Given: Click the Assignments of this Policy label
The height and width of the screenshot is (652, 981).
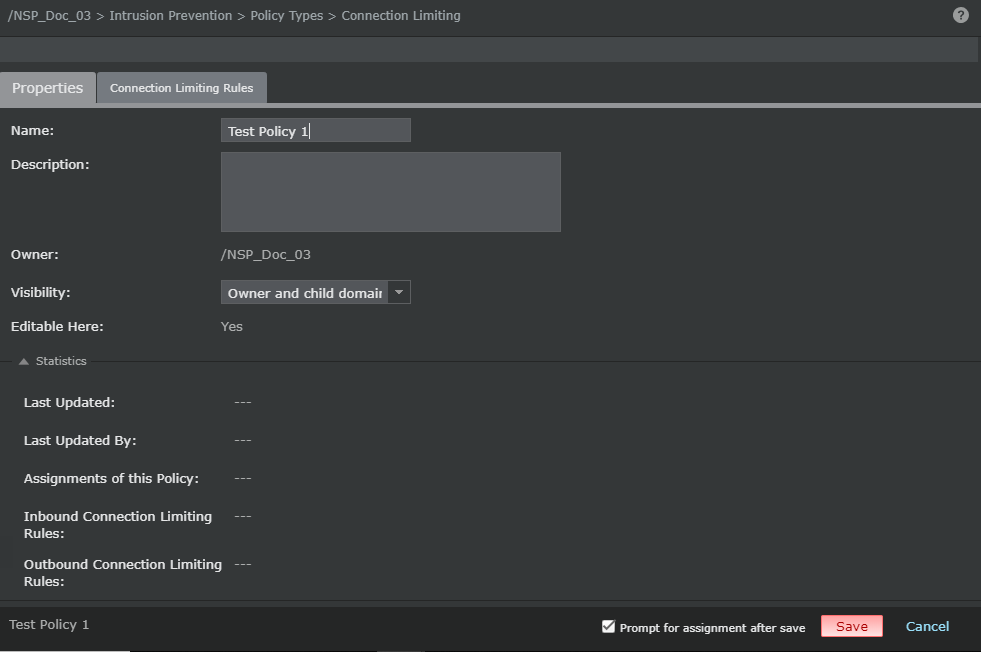Looking at the screenshot, I should tap(111, 479).
